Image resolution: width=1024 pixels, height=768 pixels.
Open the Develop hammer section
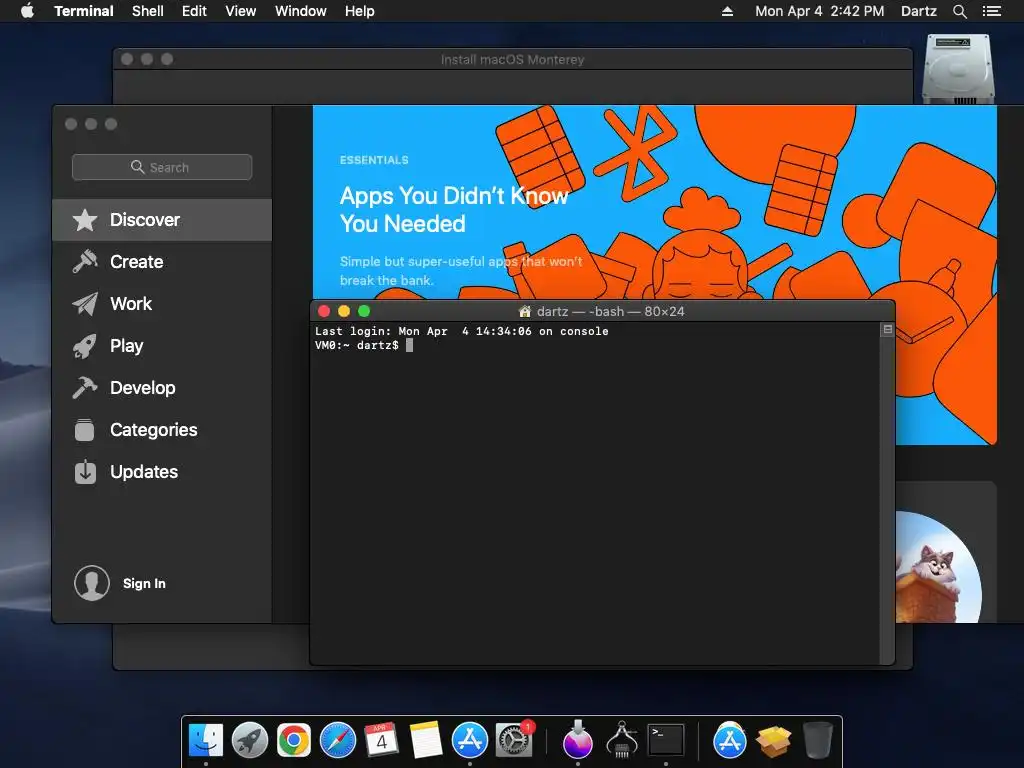coord(161,388)
